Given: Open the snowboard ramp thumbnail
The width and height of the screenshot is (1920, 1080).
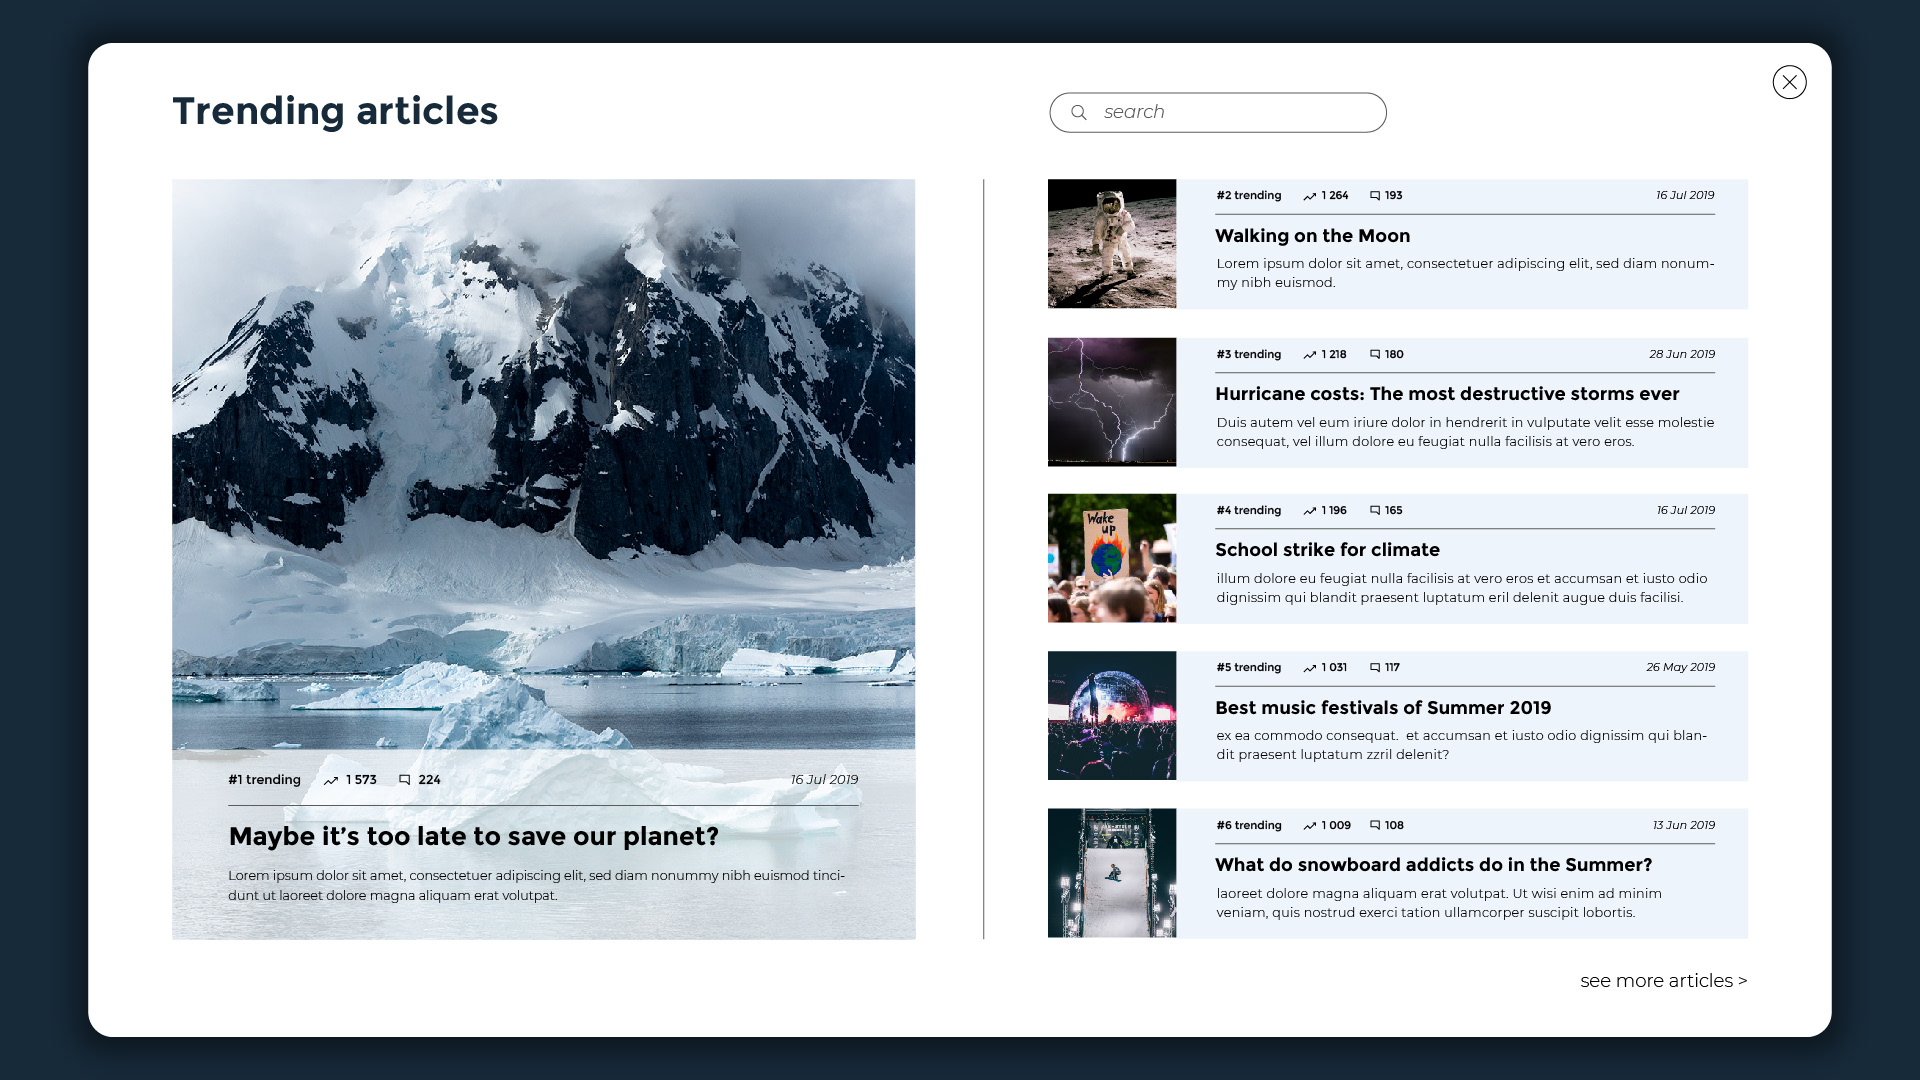Looking at the screenshot, I should click(x=1111, y=873).
